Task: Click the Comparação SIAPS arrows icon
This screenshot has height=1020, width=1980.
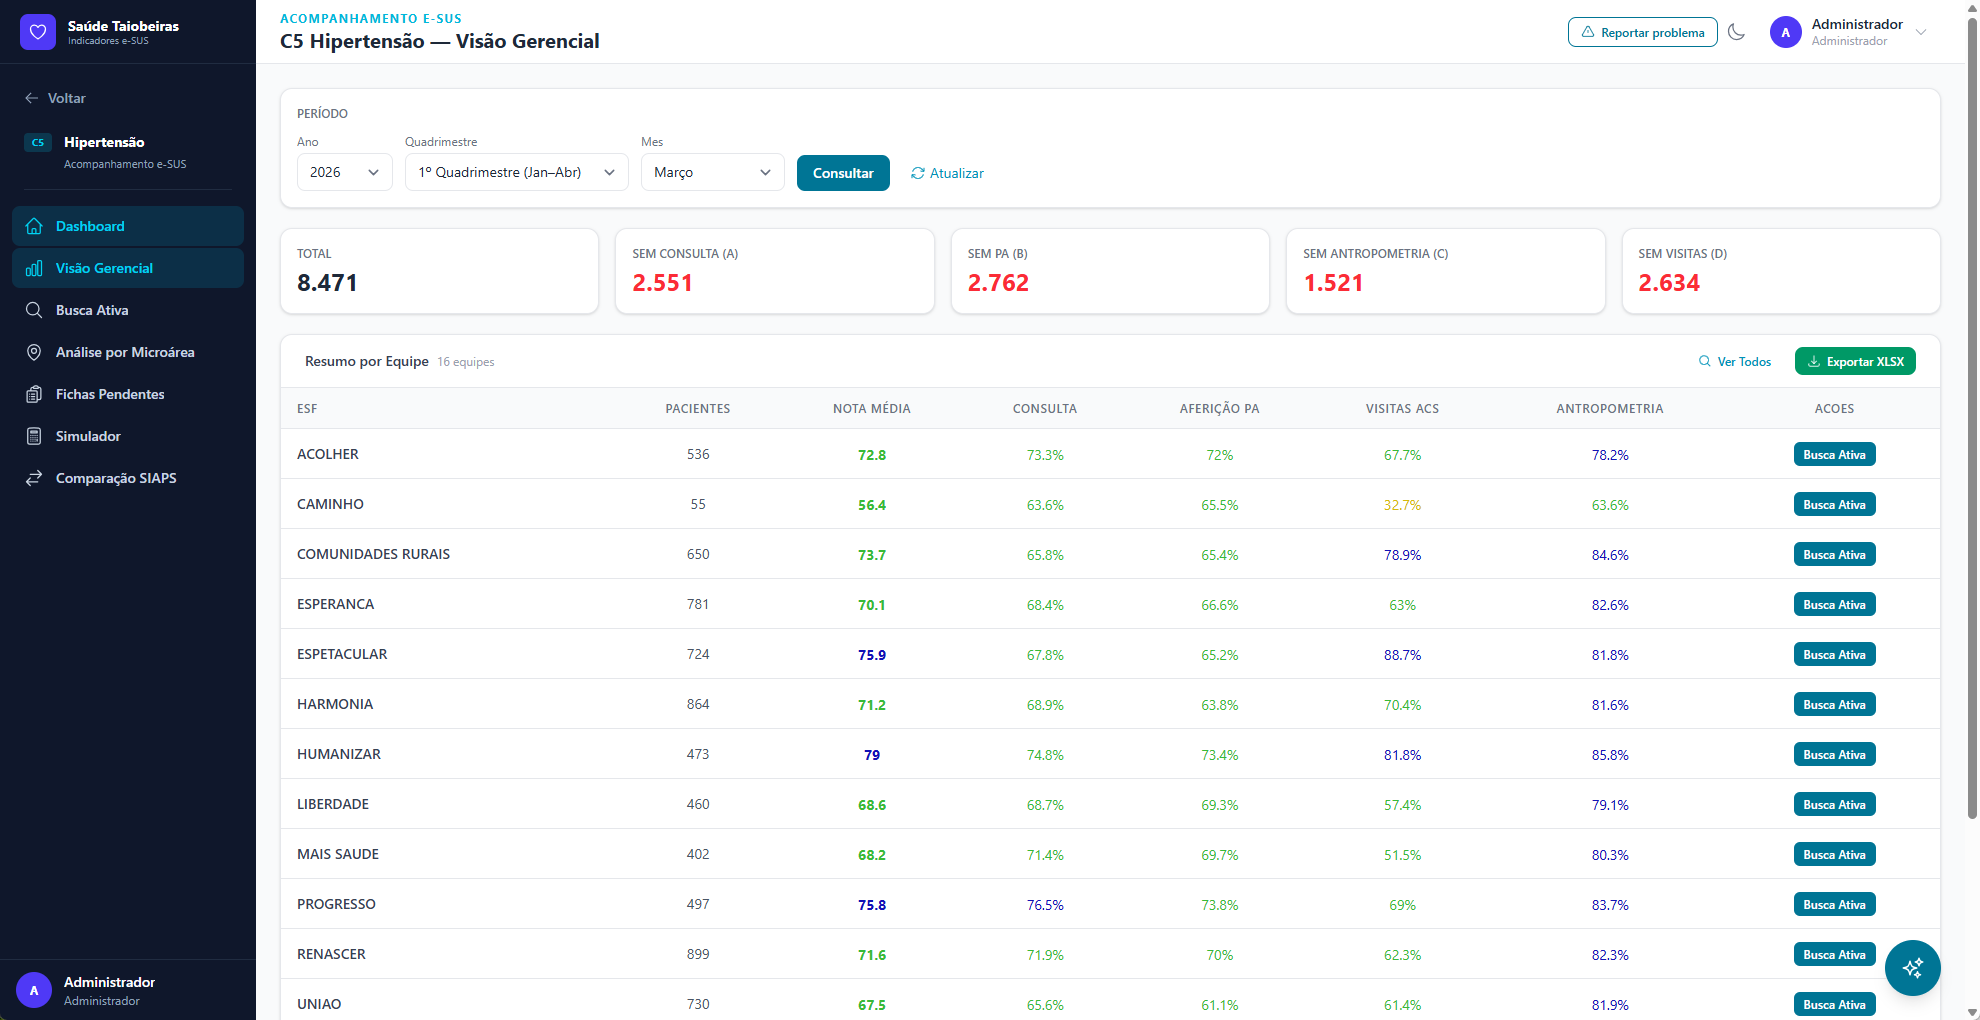Action: (34, 478)
